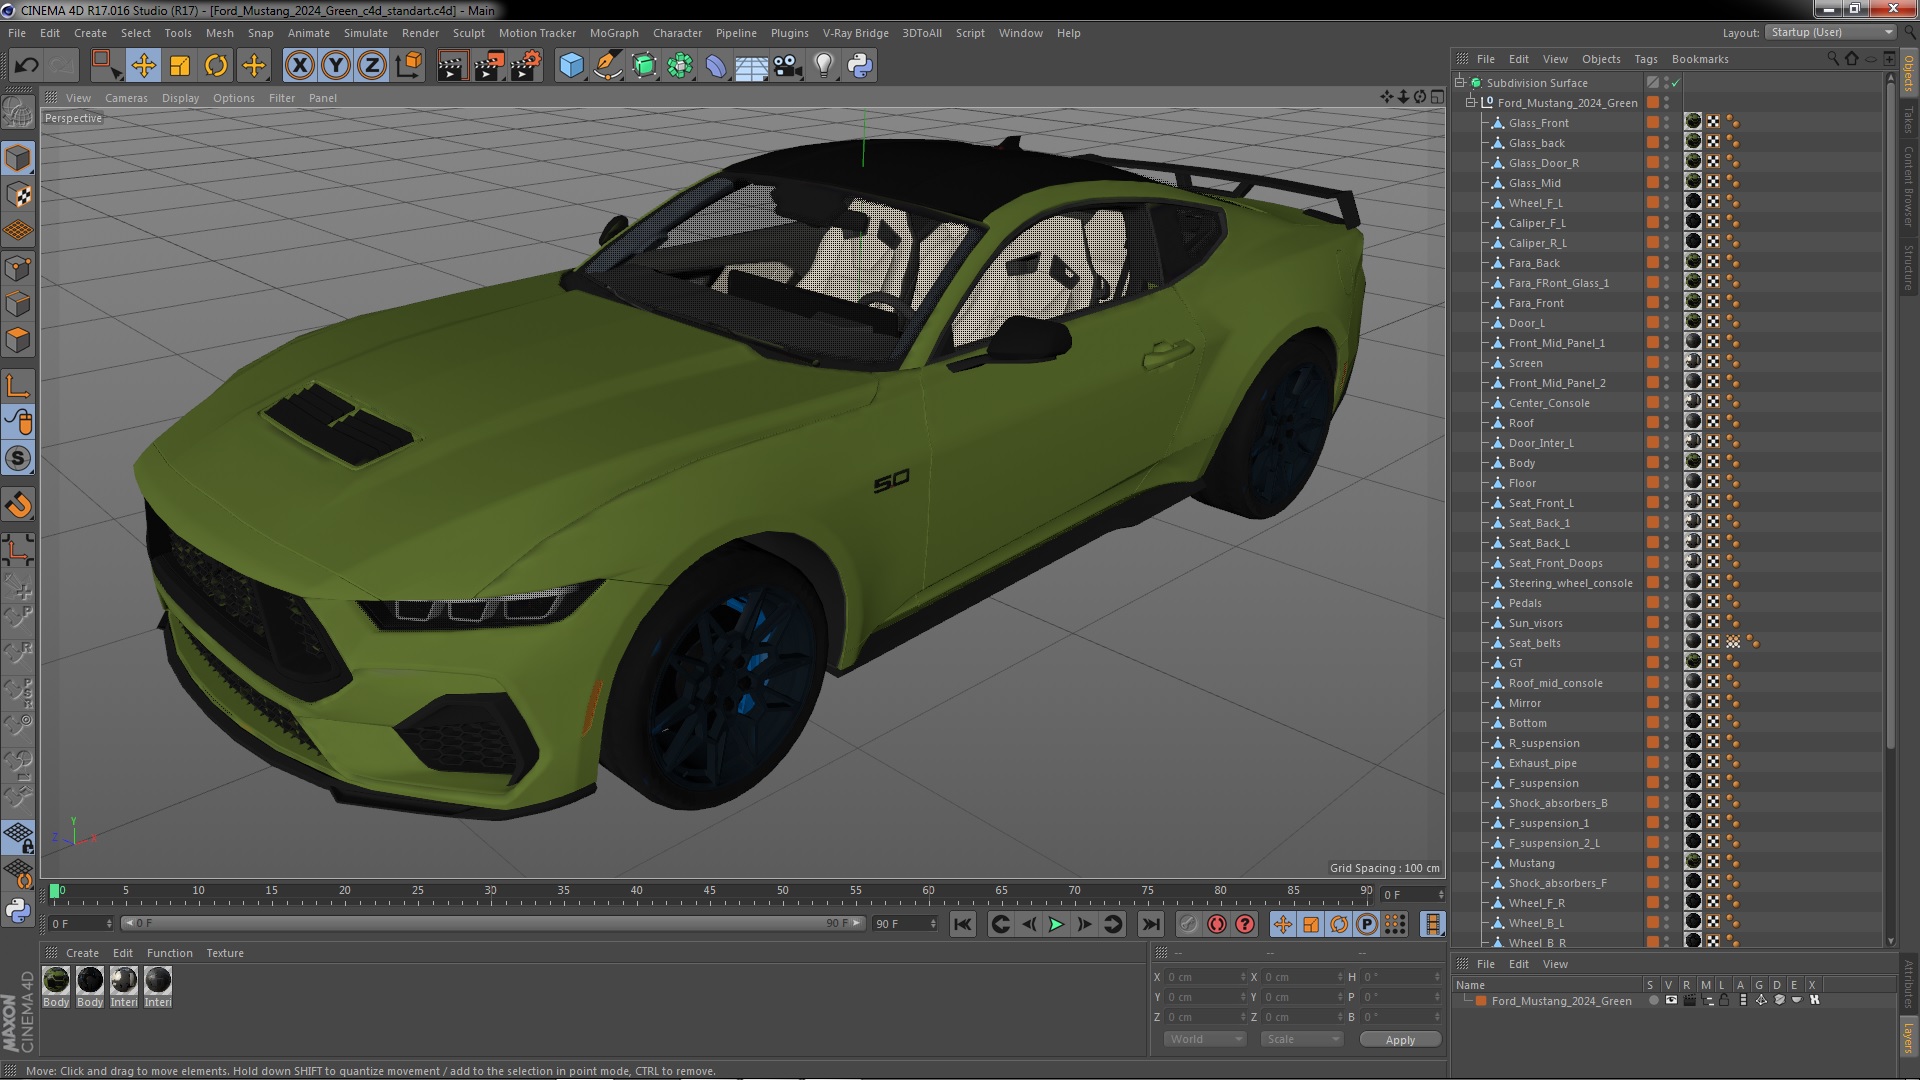Click the X position input field
Image resolution: width=1920 pixels, height=1080 pixels.
(1207, 977)
